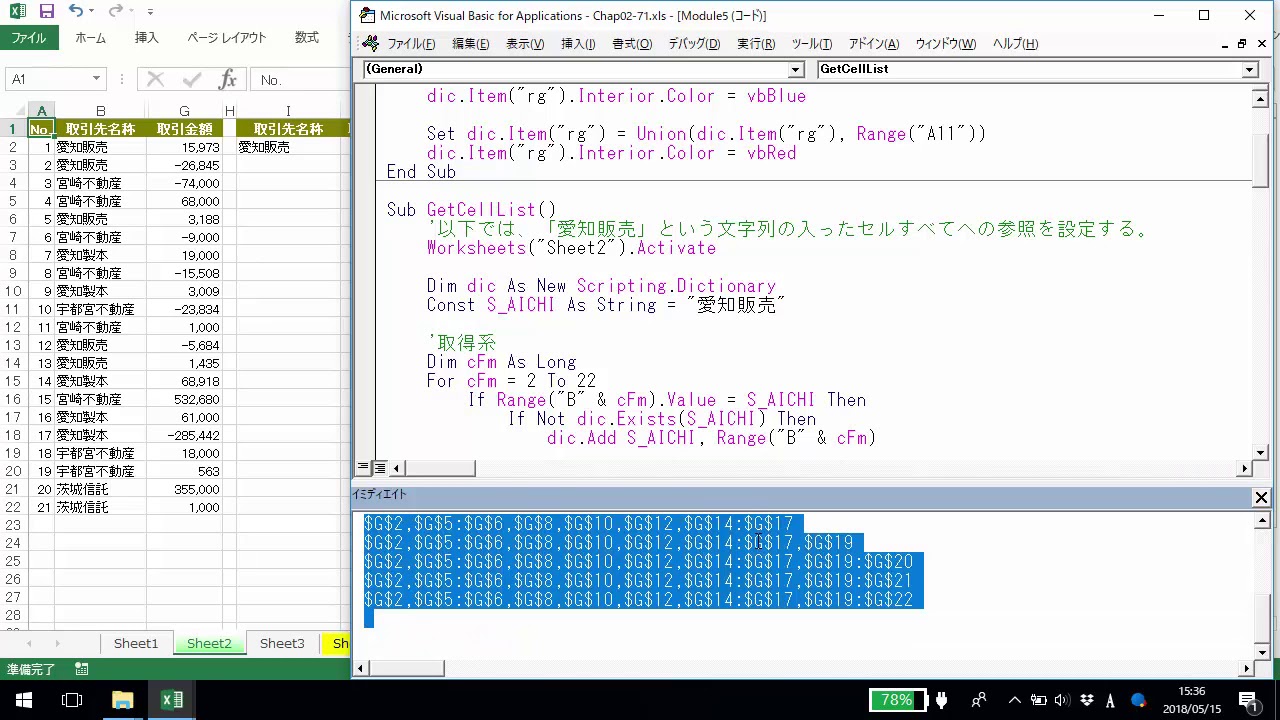The width and height of the screenshot is (1280, 720).
Task: Open File Explorer from the taskbar
Action: [x=122, y=700]
